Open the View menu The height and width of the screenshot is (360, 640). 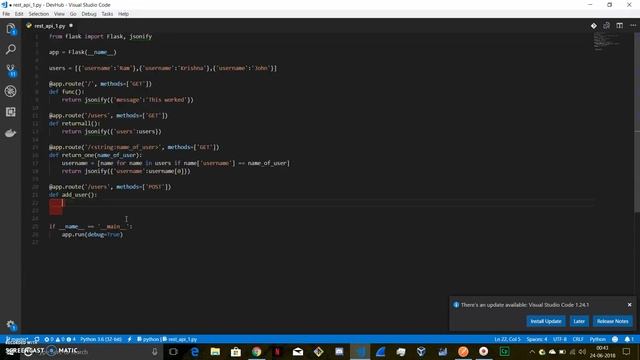tap(59, 14)
